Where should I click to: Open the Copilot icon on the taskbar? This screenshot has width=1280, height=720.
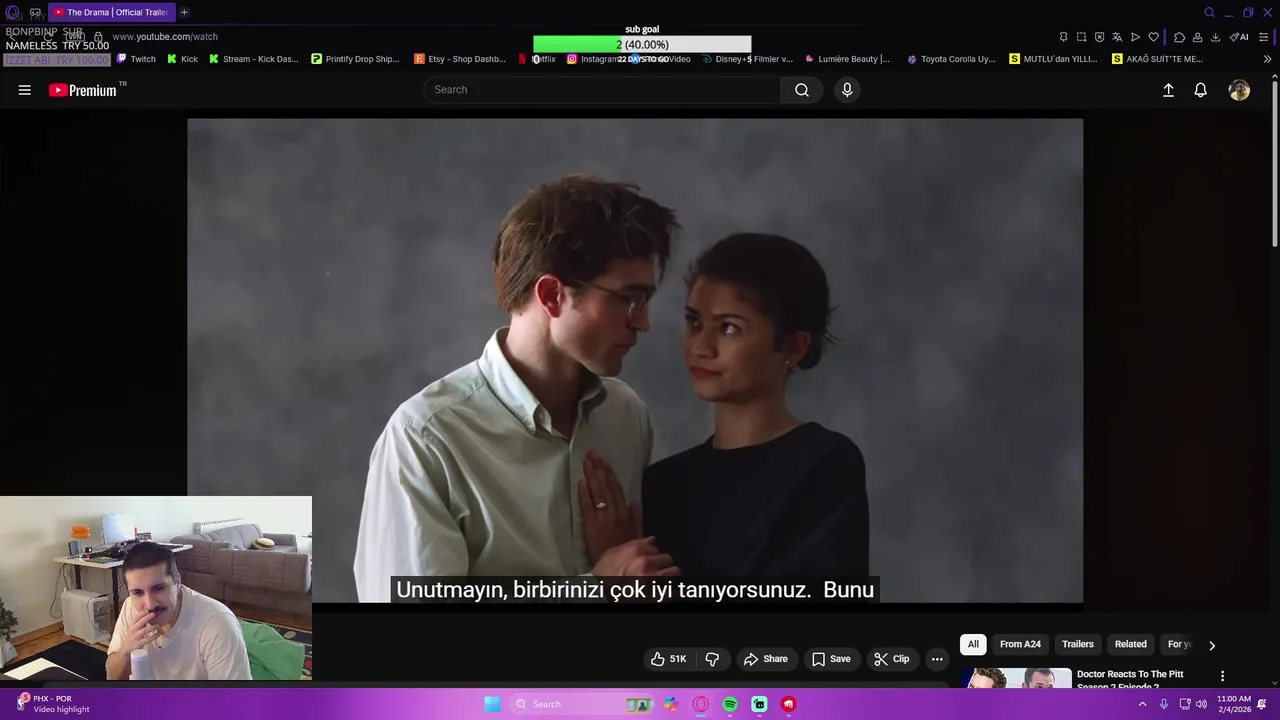click(x=671, y=704)
